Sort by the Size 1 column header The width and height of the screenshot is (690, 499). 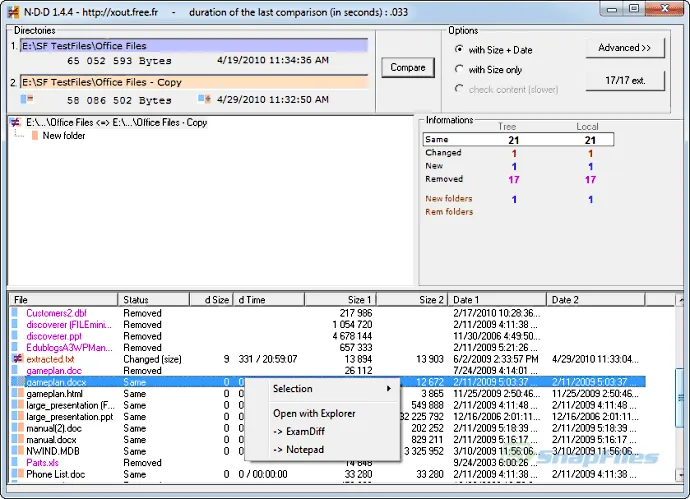click(x=340, y=300)
